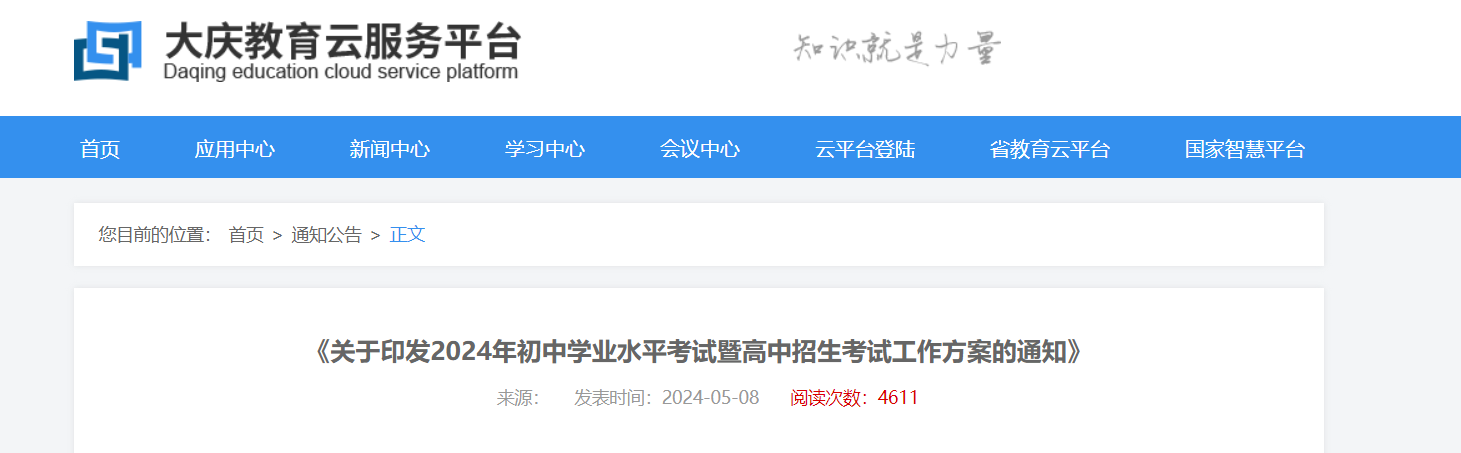Open the 首页 navigation menu item
The height and width of the screenshot is (453, 1461).
[100, 150]
